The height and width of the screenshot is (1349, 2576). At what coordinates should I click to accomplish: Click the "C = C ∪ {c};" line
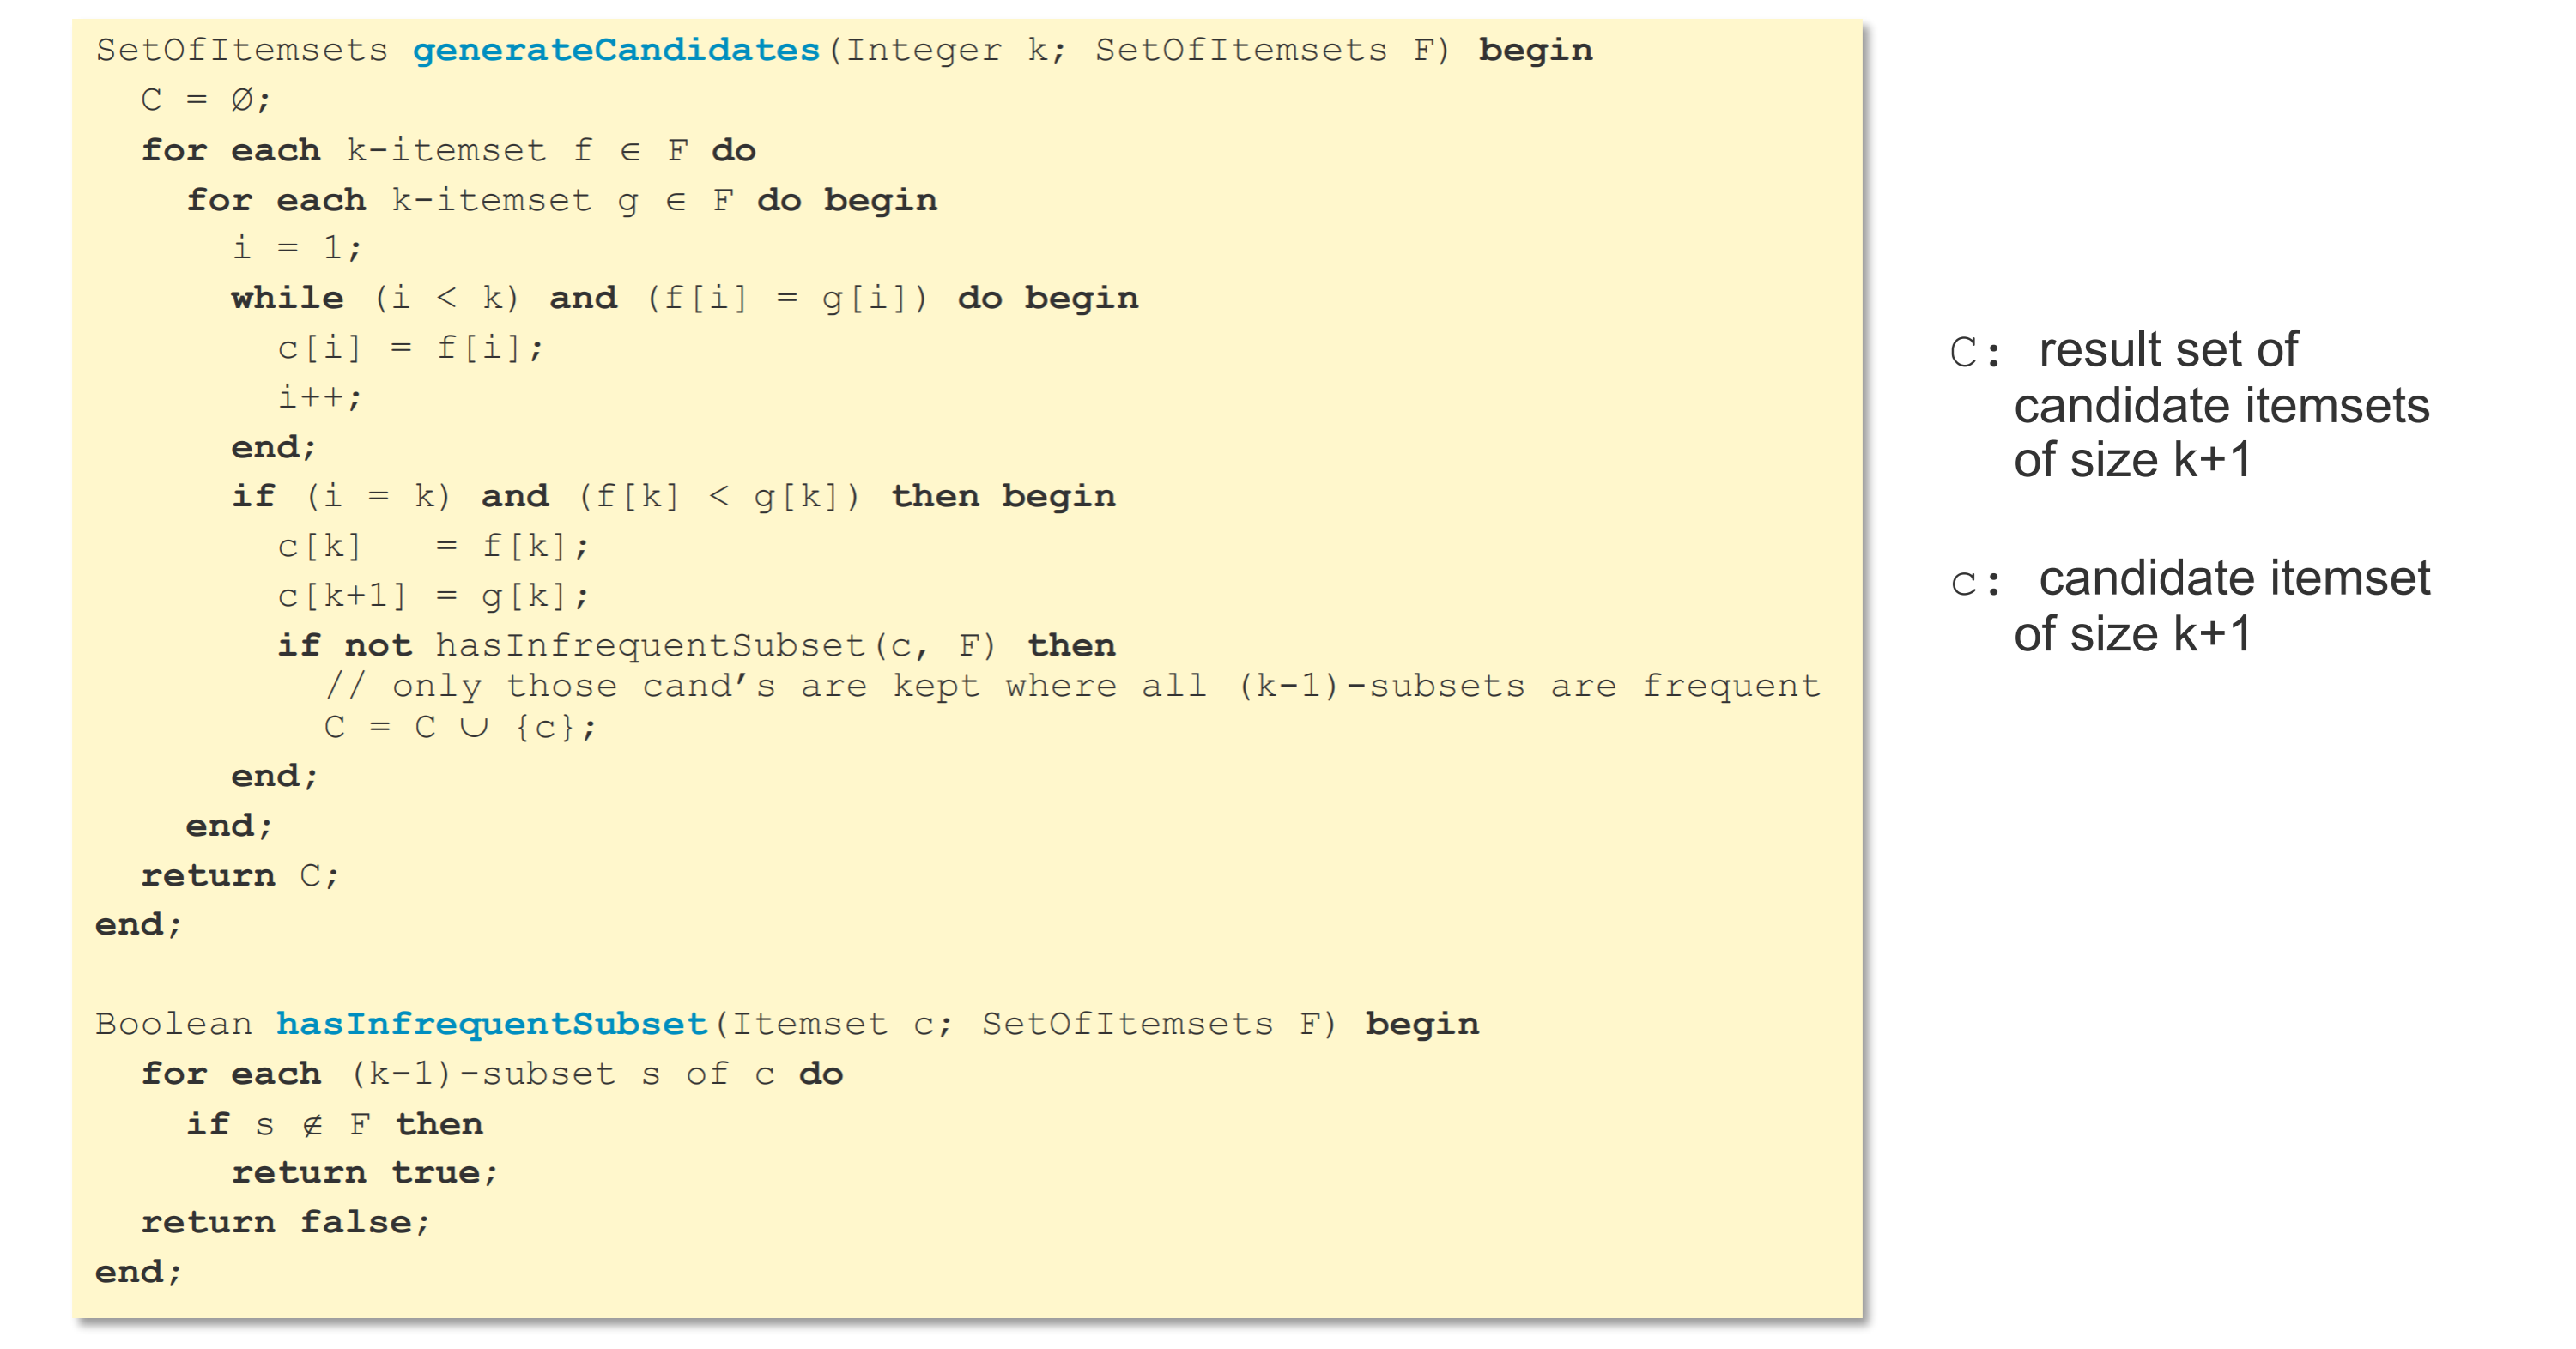pos(459,727)
